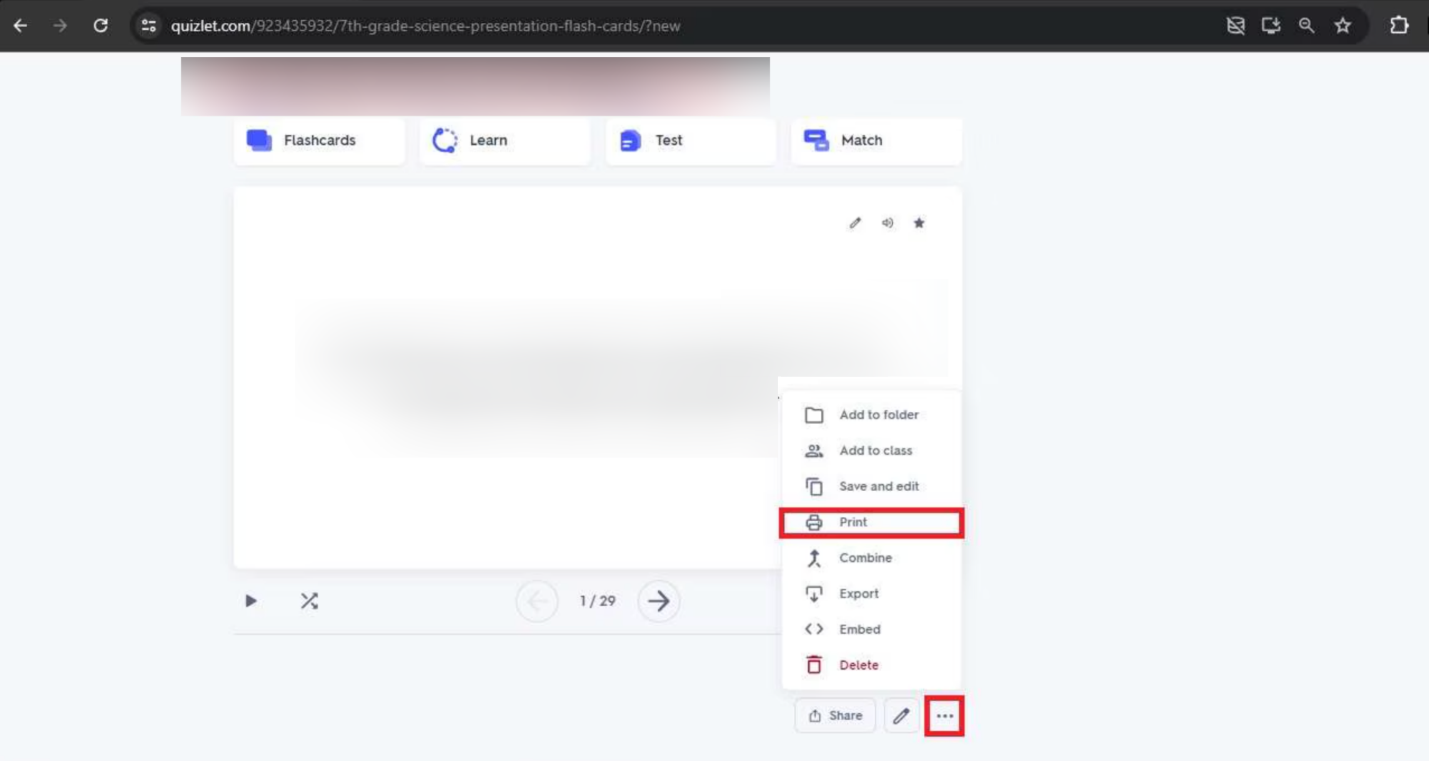Star the current flashcard
Image resolution: width=1429 pixels, height=761 pixels.
[919, 223]
